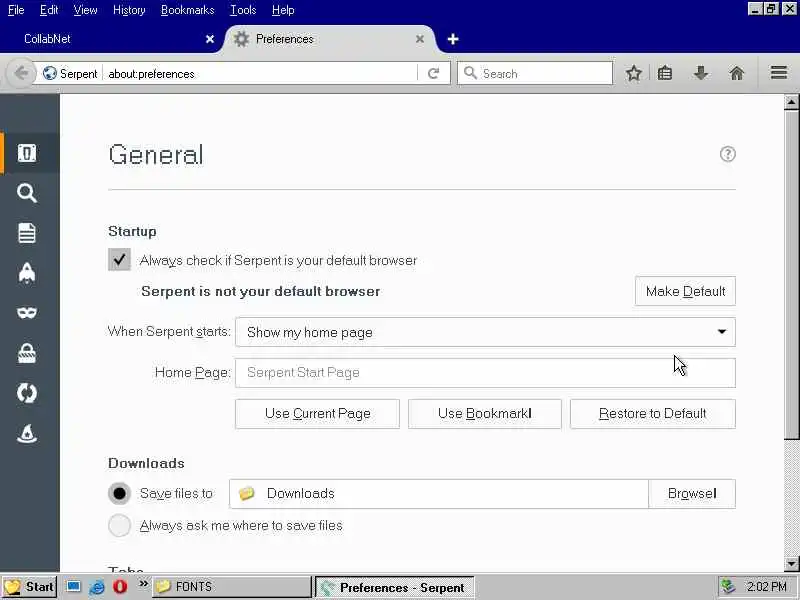Open the When Serpent starts dropdown
The height and width of the screenshot is (600, 800).
tap(485, 332)
